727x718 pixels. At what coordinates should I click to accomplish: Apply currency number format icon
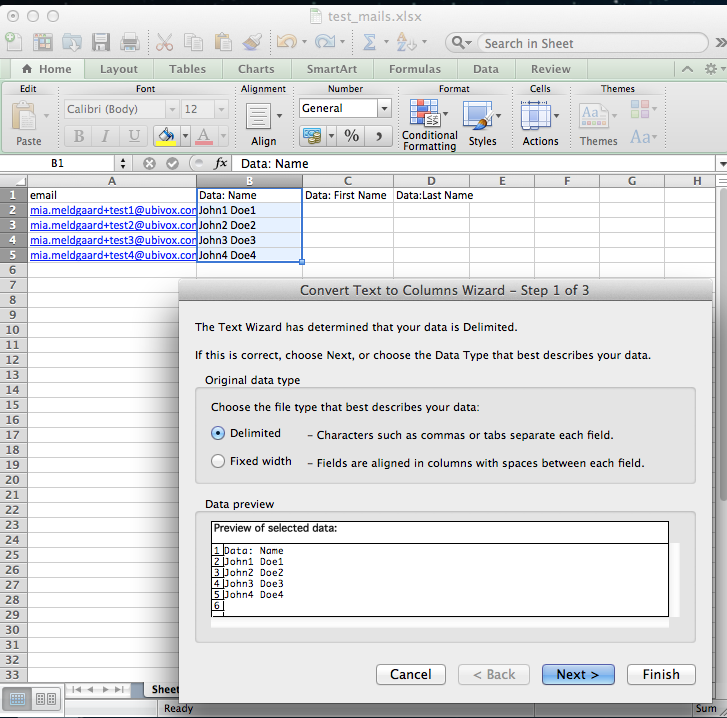click(312, 136)
